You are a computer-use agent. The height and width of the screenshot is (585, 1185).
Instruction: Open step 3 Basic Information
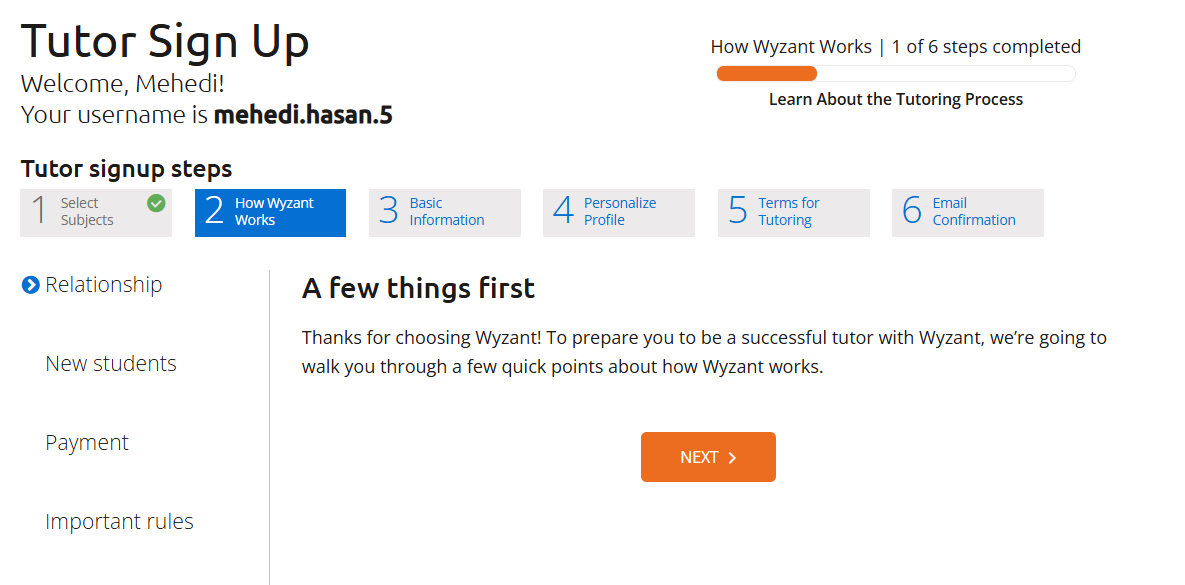[444, 212]
